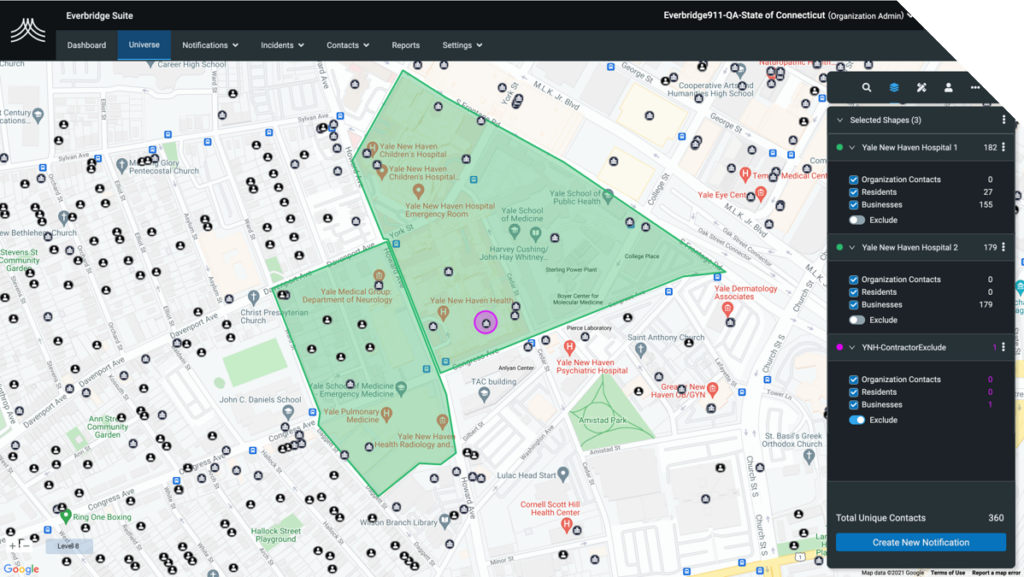Click the Everbridge logo
This screenshot has width=1024, height=577.
28,30
